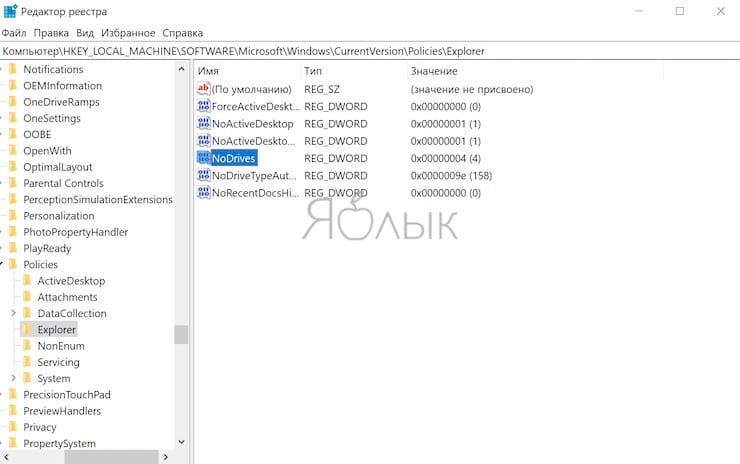Click the NoDriveTypeAut... value name

coord(254,176)
